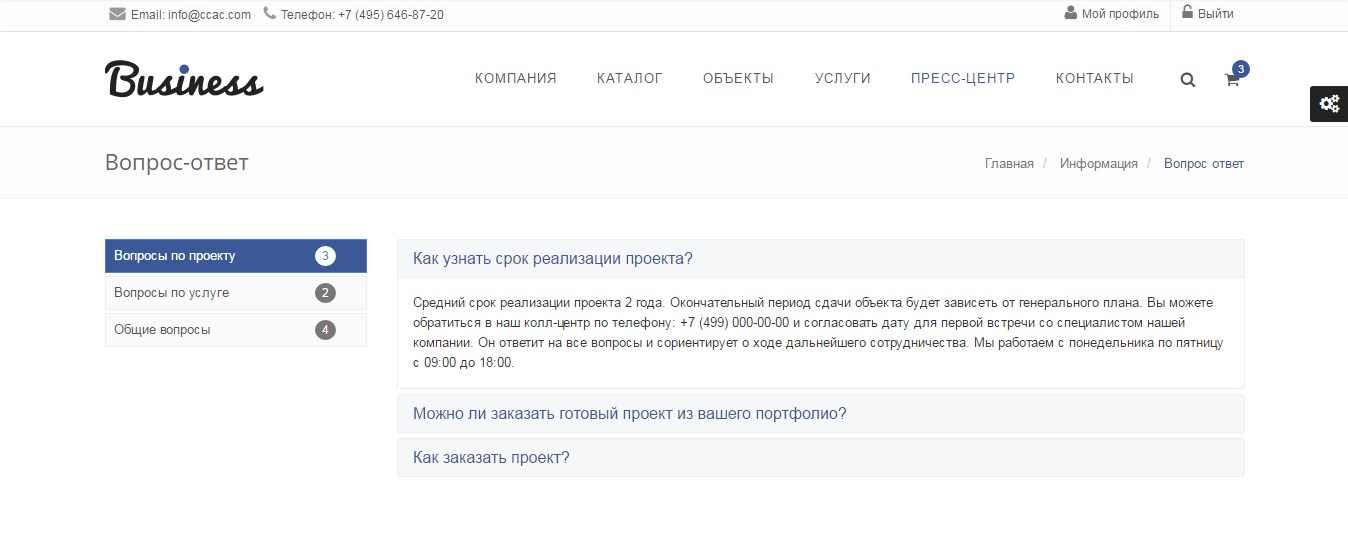Open the КАТАЛОГ menu item

[x=630, y=78]
